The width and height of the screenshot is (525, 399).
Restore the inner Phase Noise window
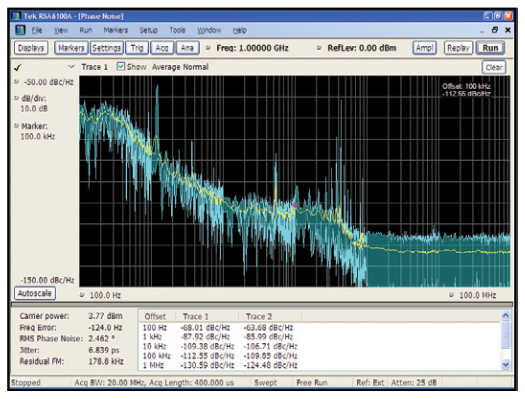(495, 30)
